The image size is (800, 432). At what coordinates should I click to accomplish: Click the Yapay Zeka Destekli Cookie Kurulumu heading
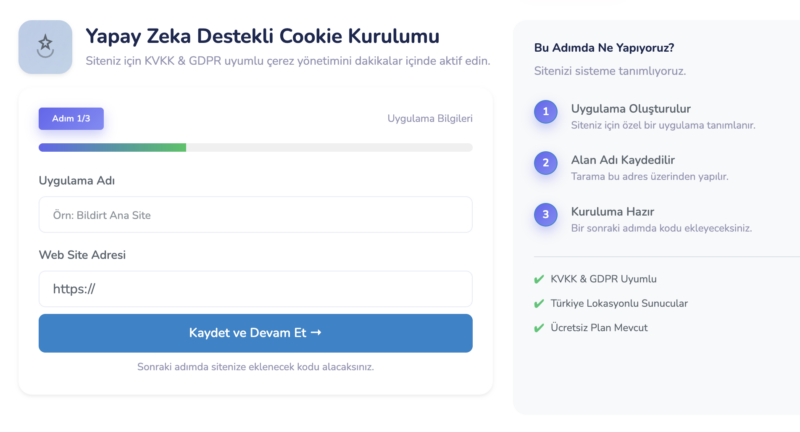[x=262, y=37]
